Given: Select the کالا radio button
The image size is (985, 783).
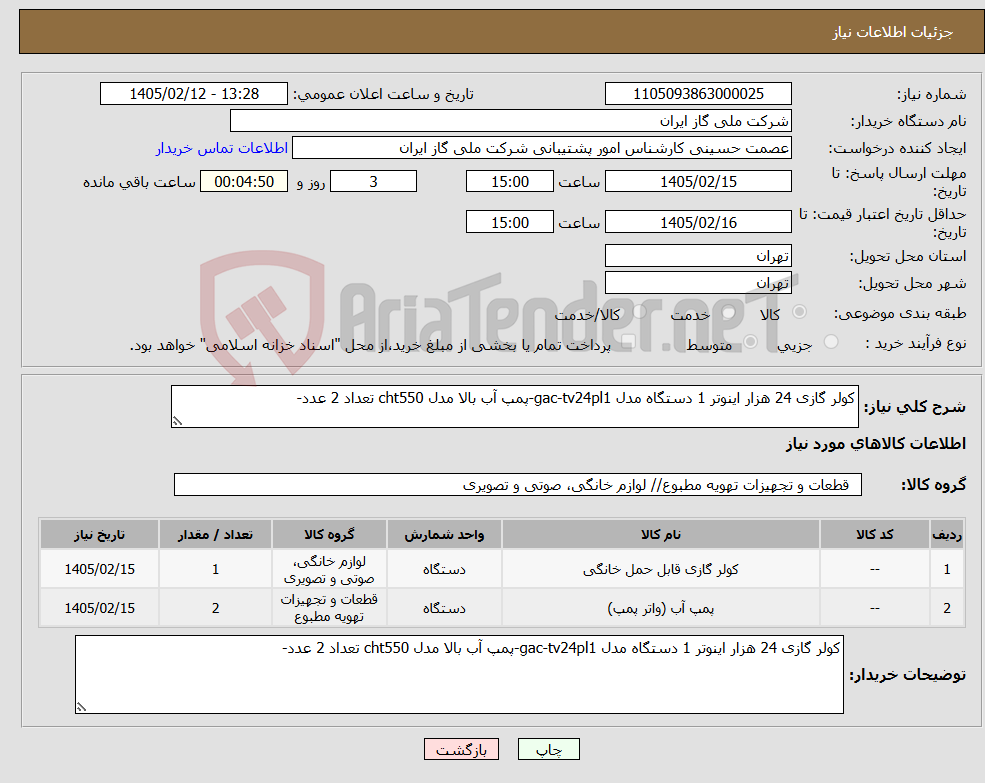Looking at the screenshot, I should [x=800, y=312].
